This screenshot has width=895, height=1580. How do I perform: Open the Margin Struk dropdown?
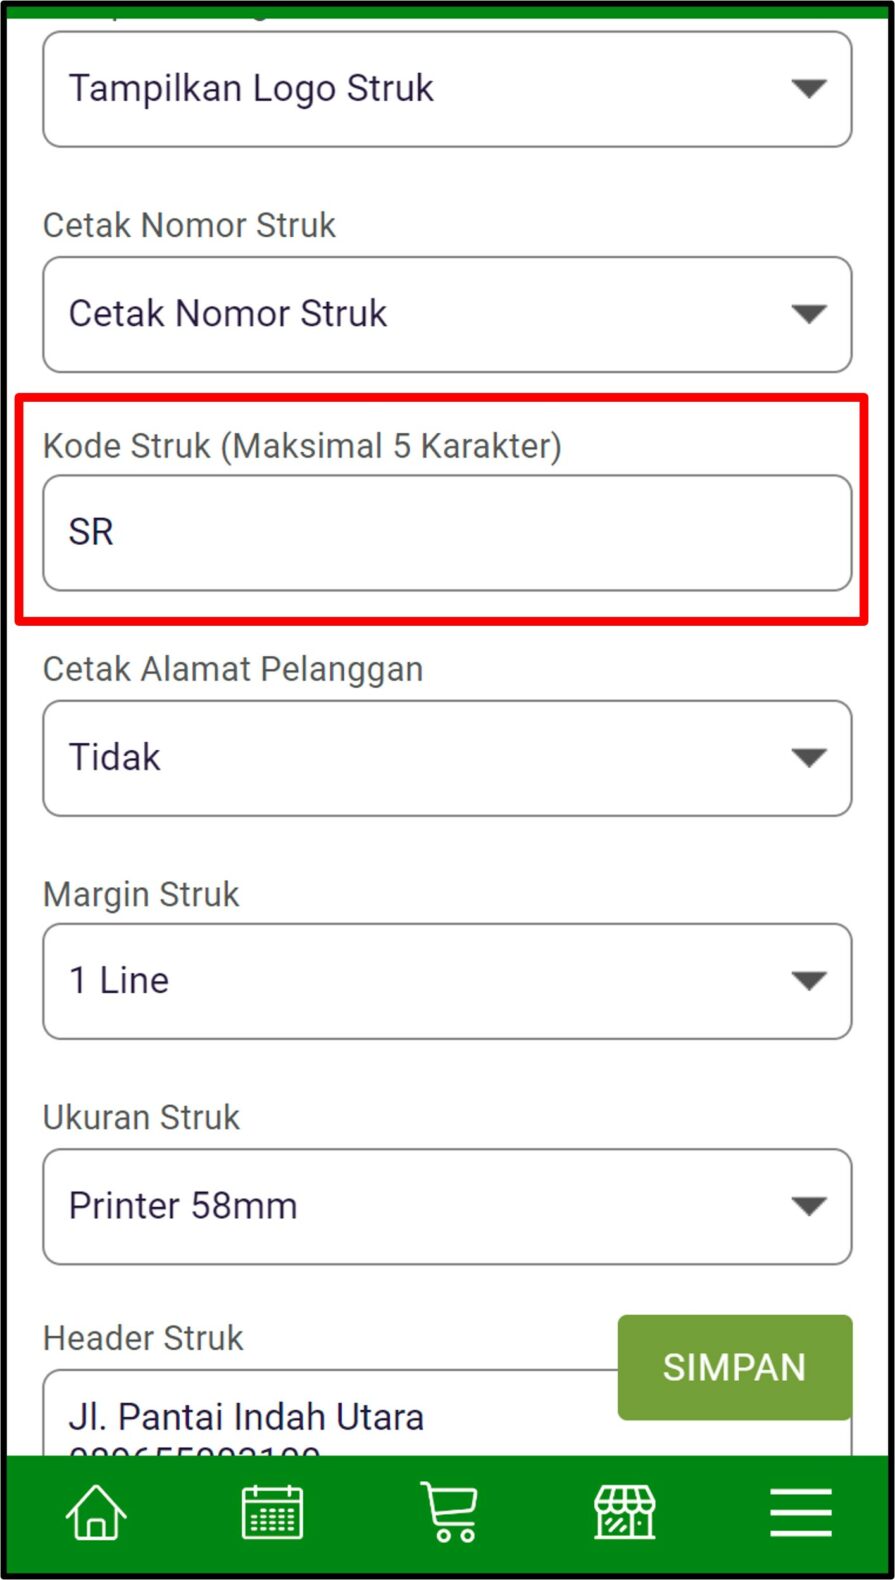(x=447, y=981)
